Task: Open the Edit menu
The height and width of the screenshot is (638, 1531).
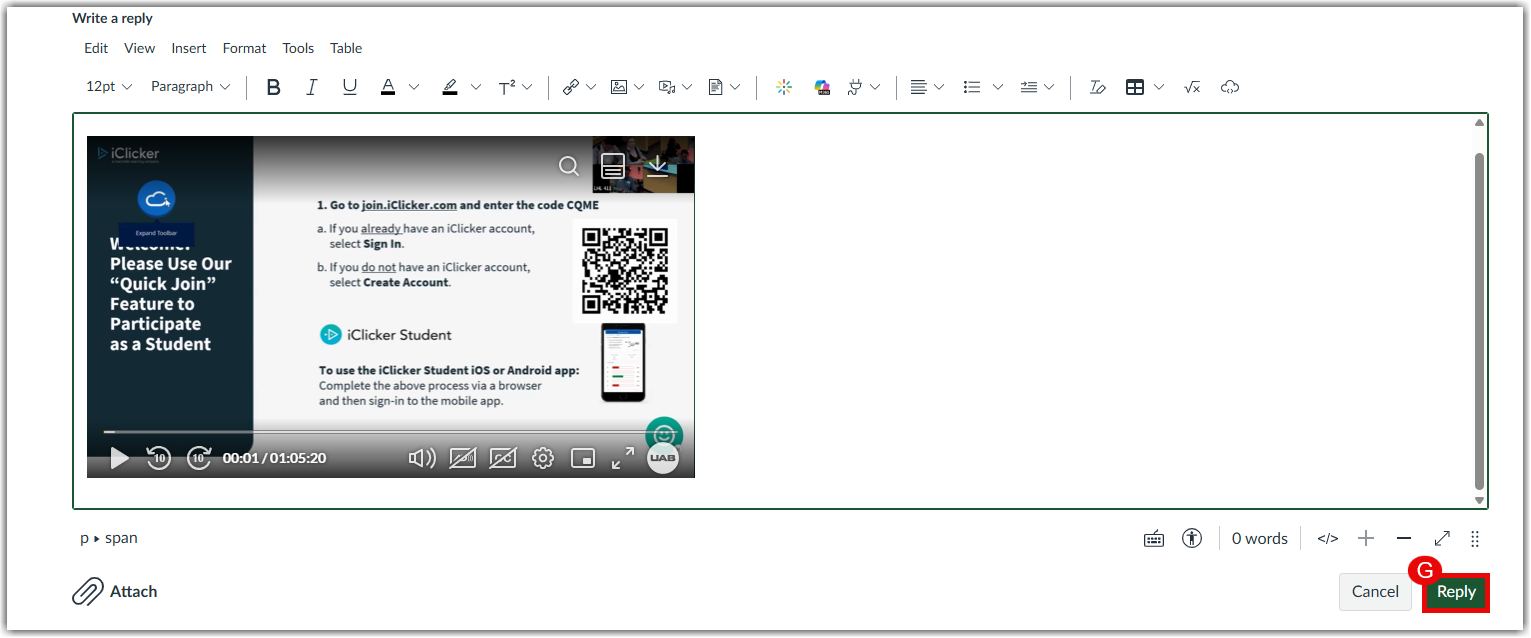Action: 96,48
